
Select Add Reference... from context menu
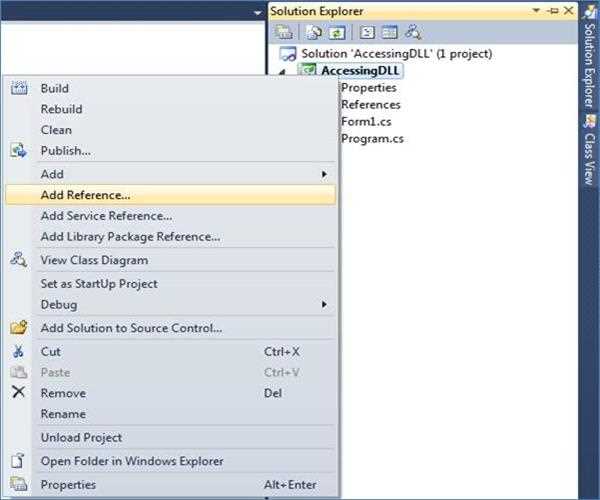point(85,195)
